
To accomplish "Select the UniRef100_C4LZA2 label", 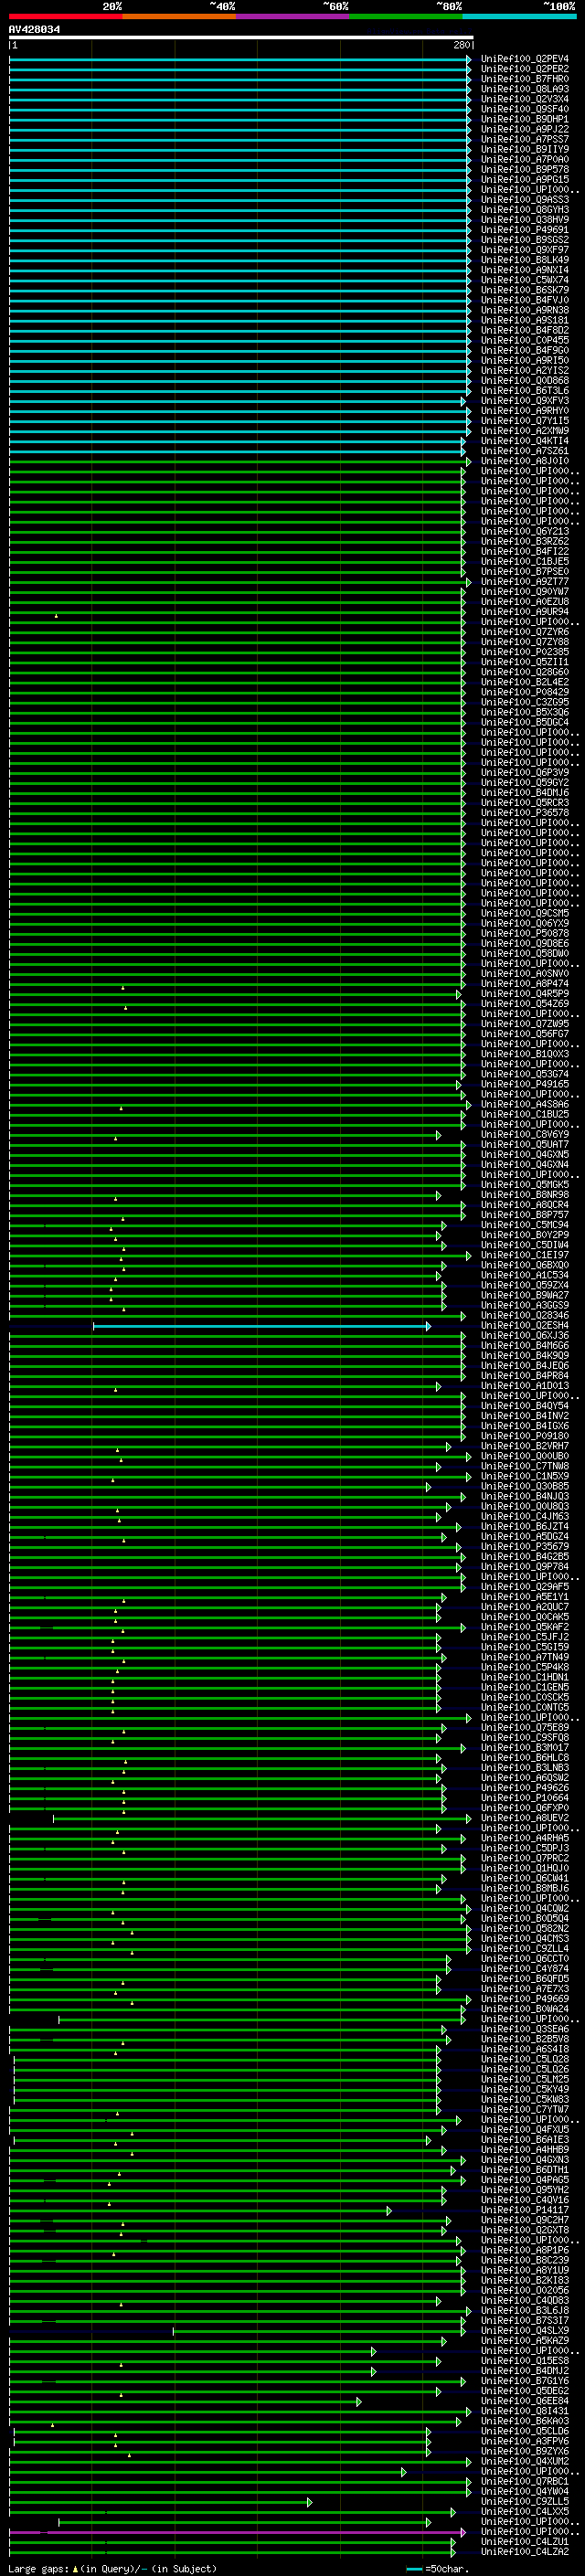I will click(x=524, y=2552).
